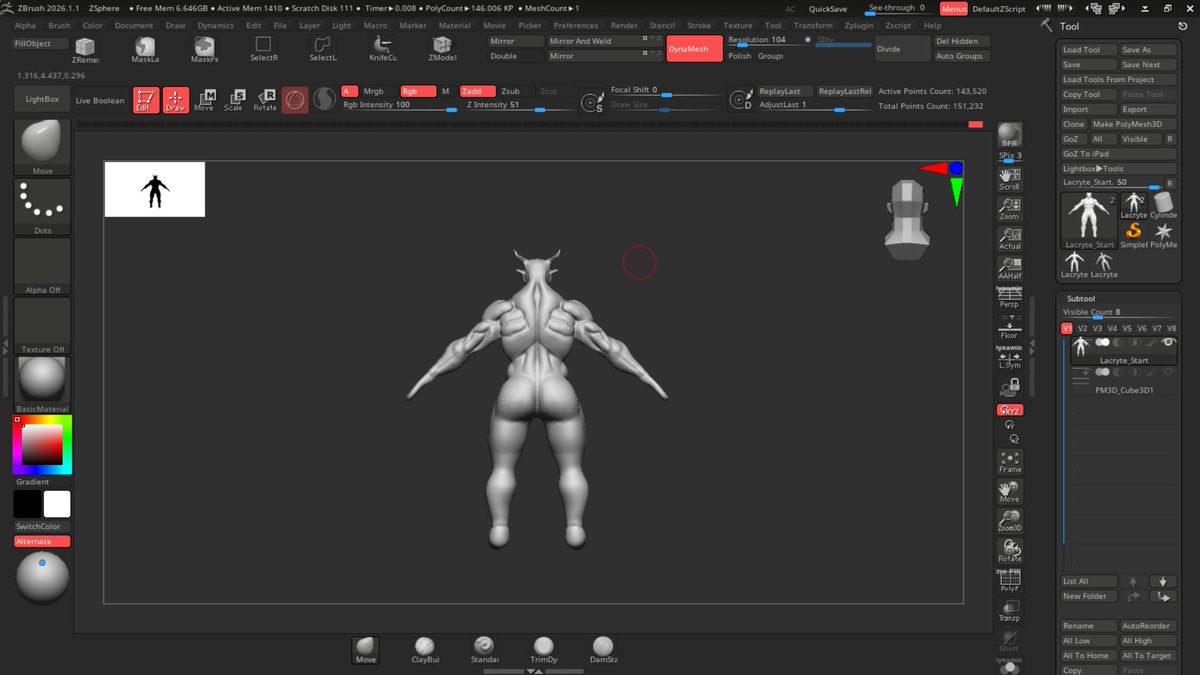Toggle DynaMesh on or off
Viewport: 1200px width, 675px height.
point(693,48)
